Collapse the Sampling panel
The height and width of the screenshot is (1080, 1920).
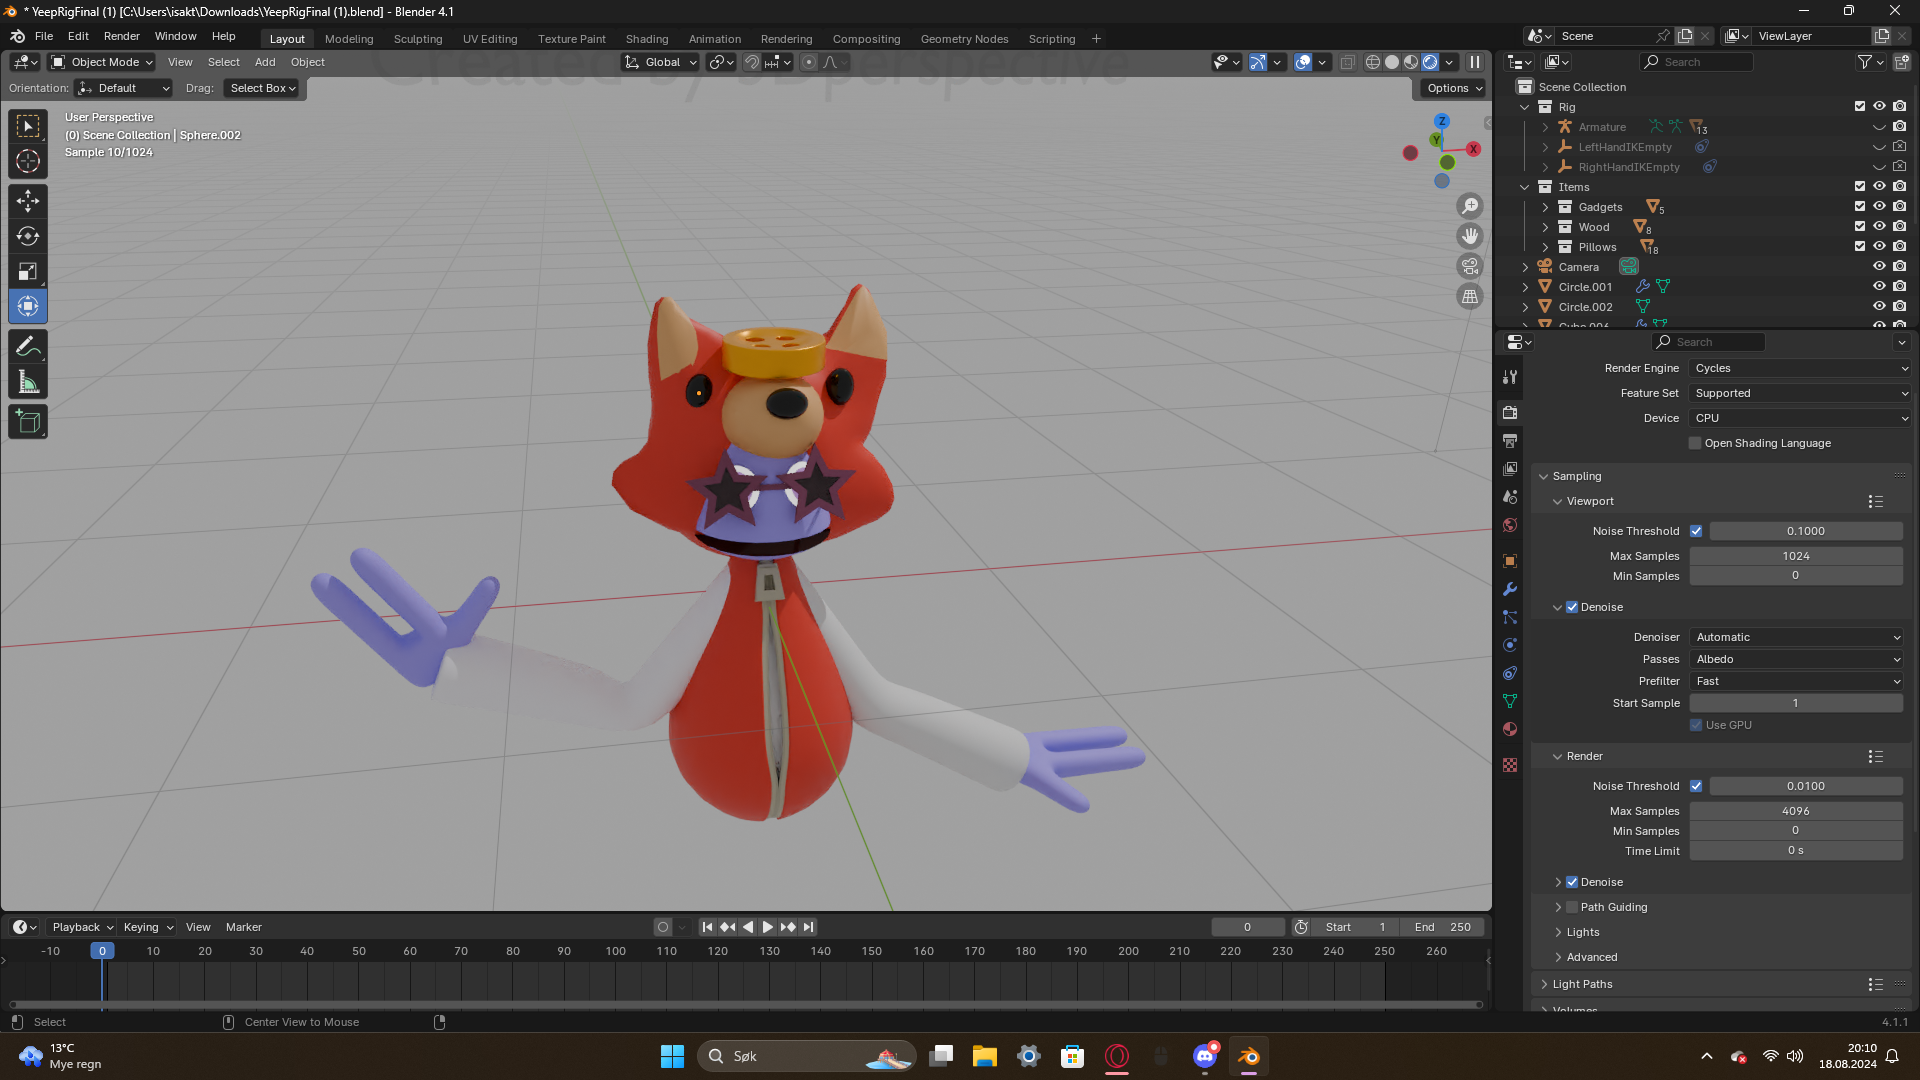coord(1544,476)
